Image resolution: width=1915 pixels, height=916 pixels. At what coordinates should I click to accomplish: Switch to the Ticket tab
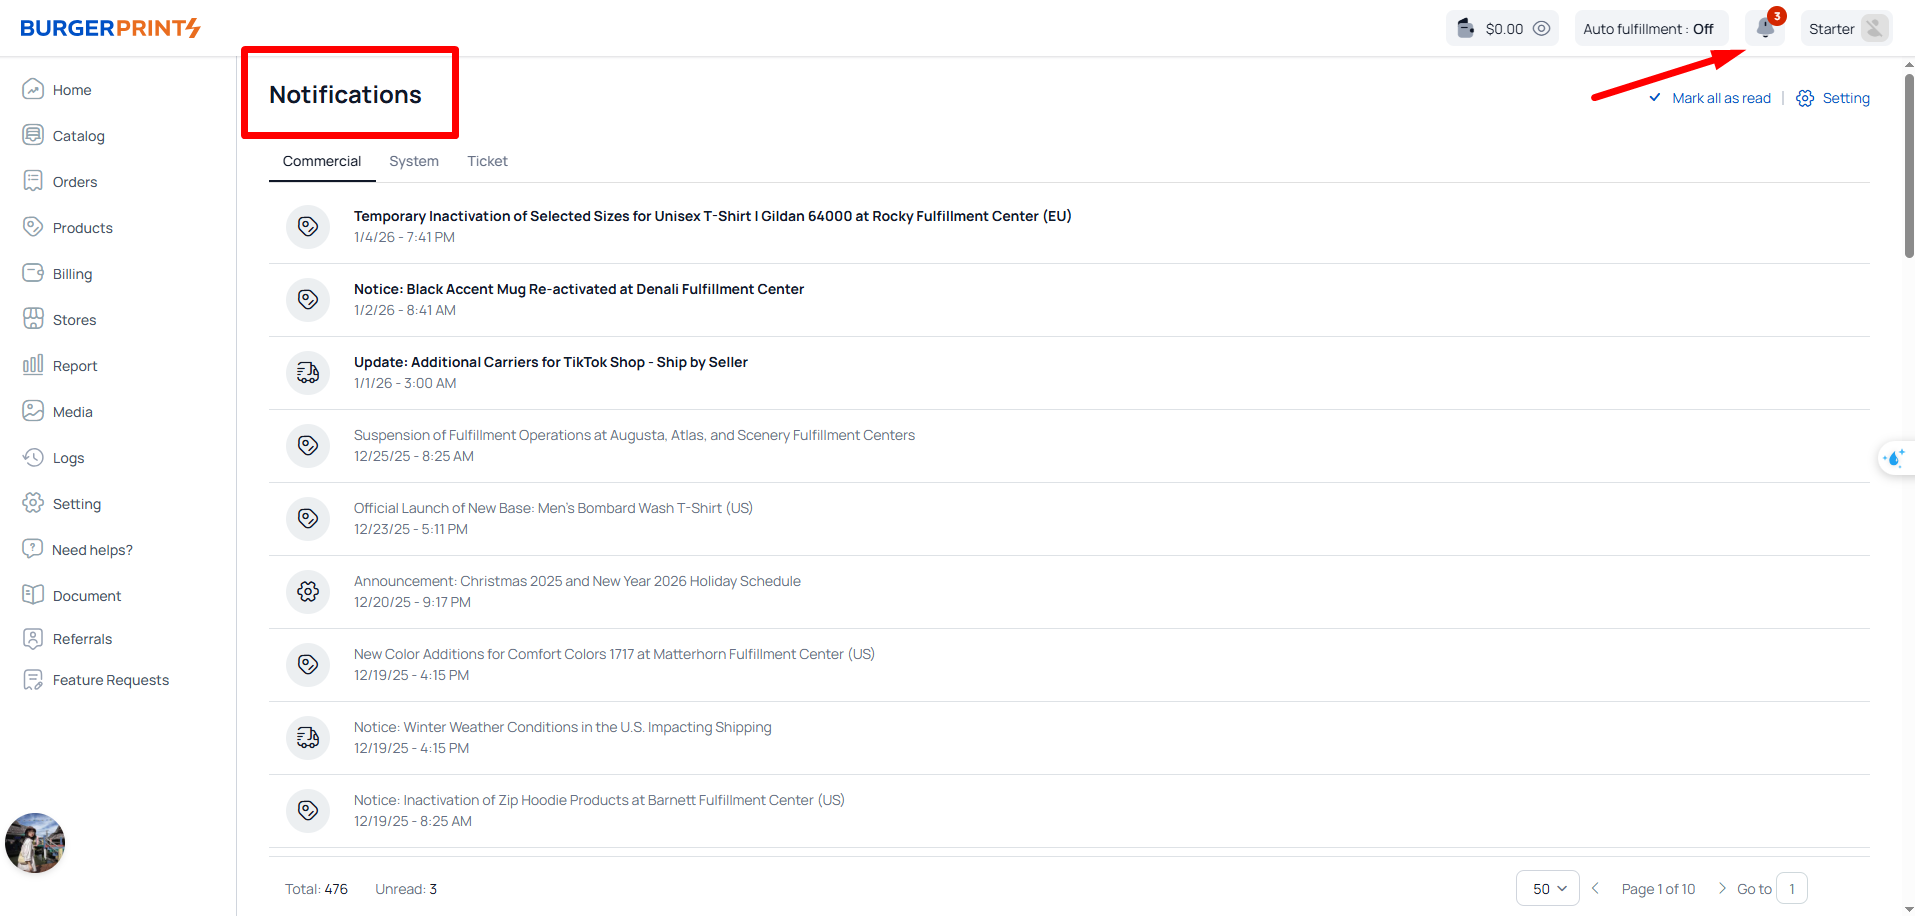[487, 161]
